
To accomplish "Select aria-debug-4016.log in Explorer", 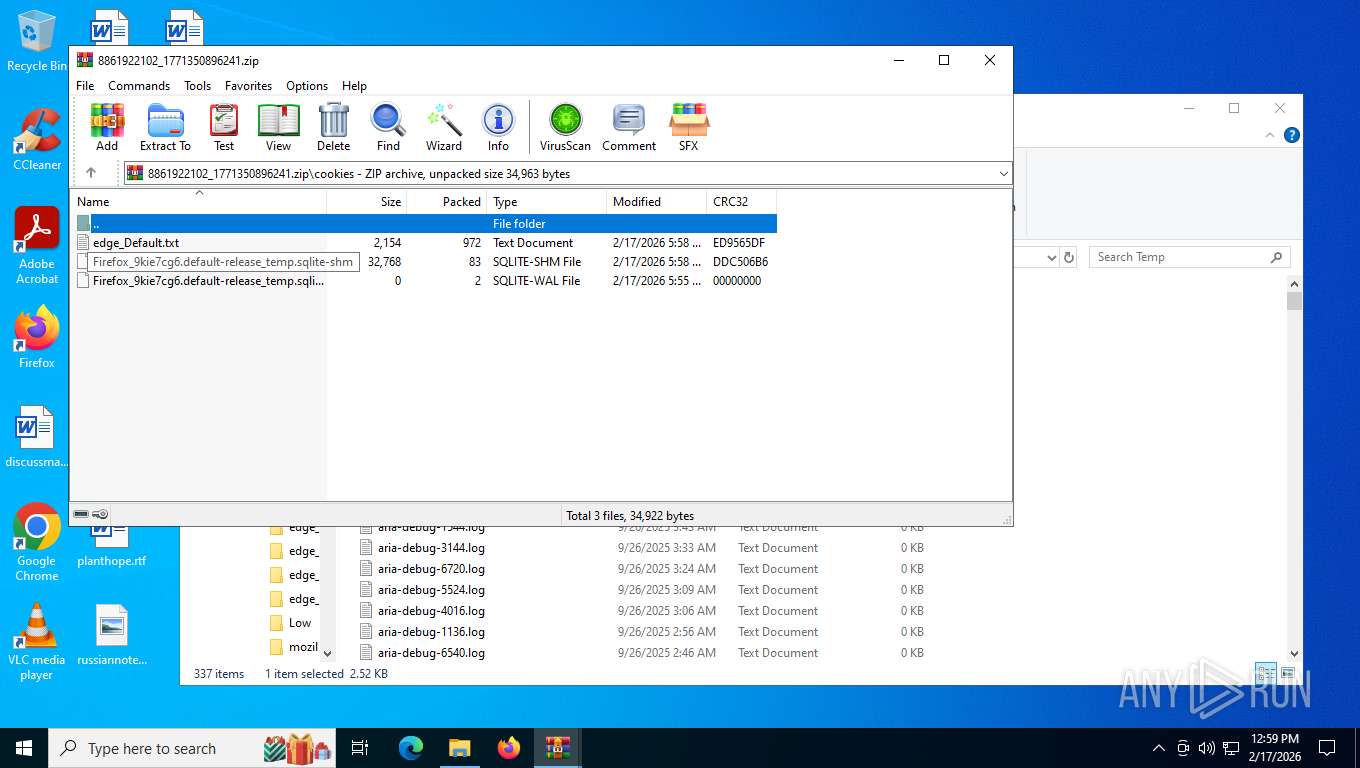I will (x=431, y=611).
